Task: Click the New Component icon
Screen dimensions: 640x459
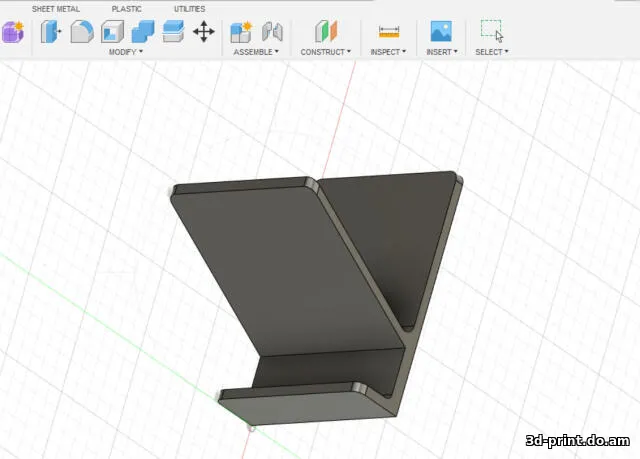Action: click(242, 32)
